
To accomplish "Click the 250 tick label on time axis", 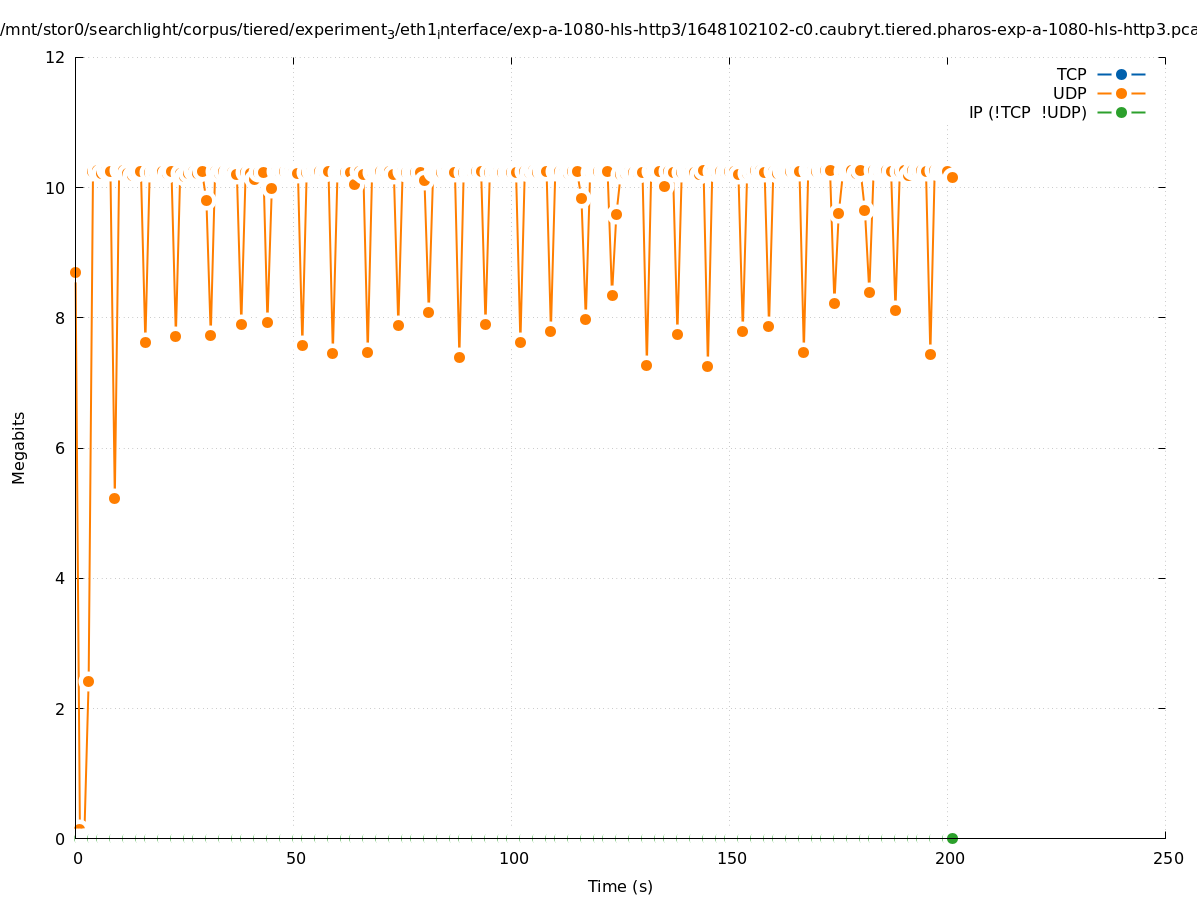I will coord(1167,859).
